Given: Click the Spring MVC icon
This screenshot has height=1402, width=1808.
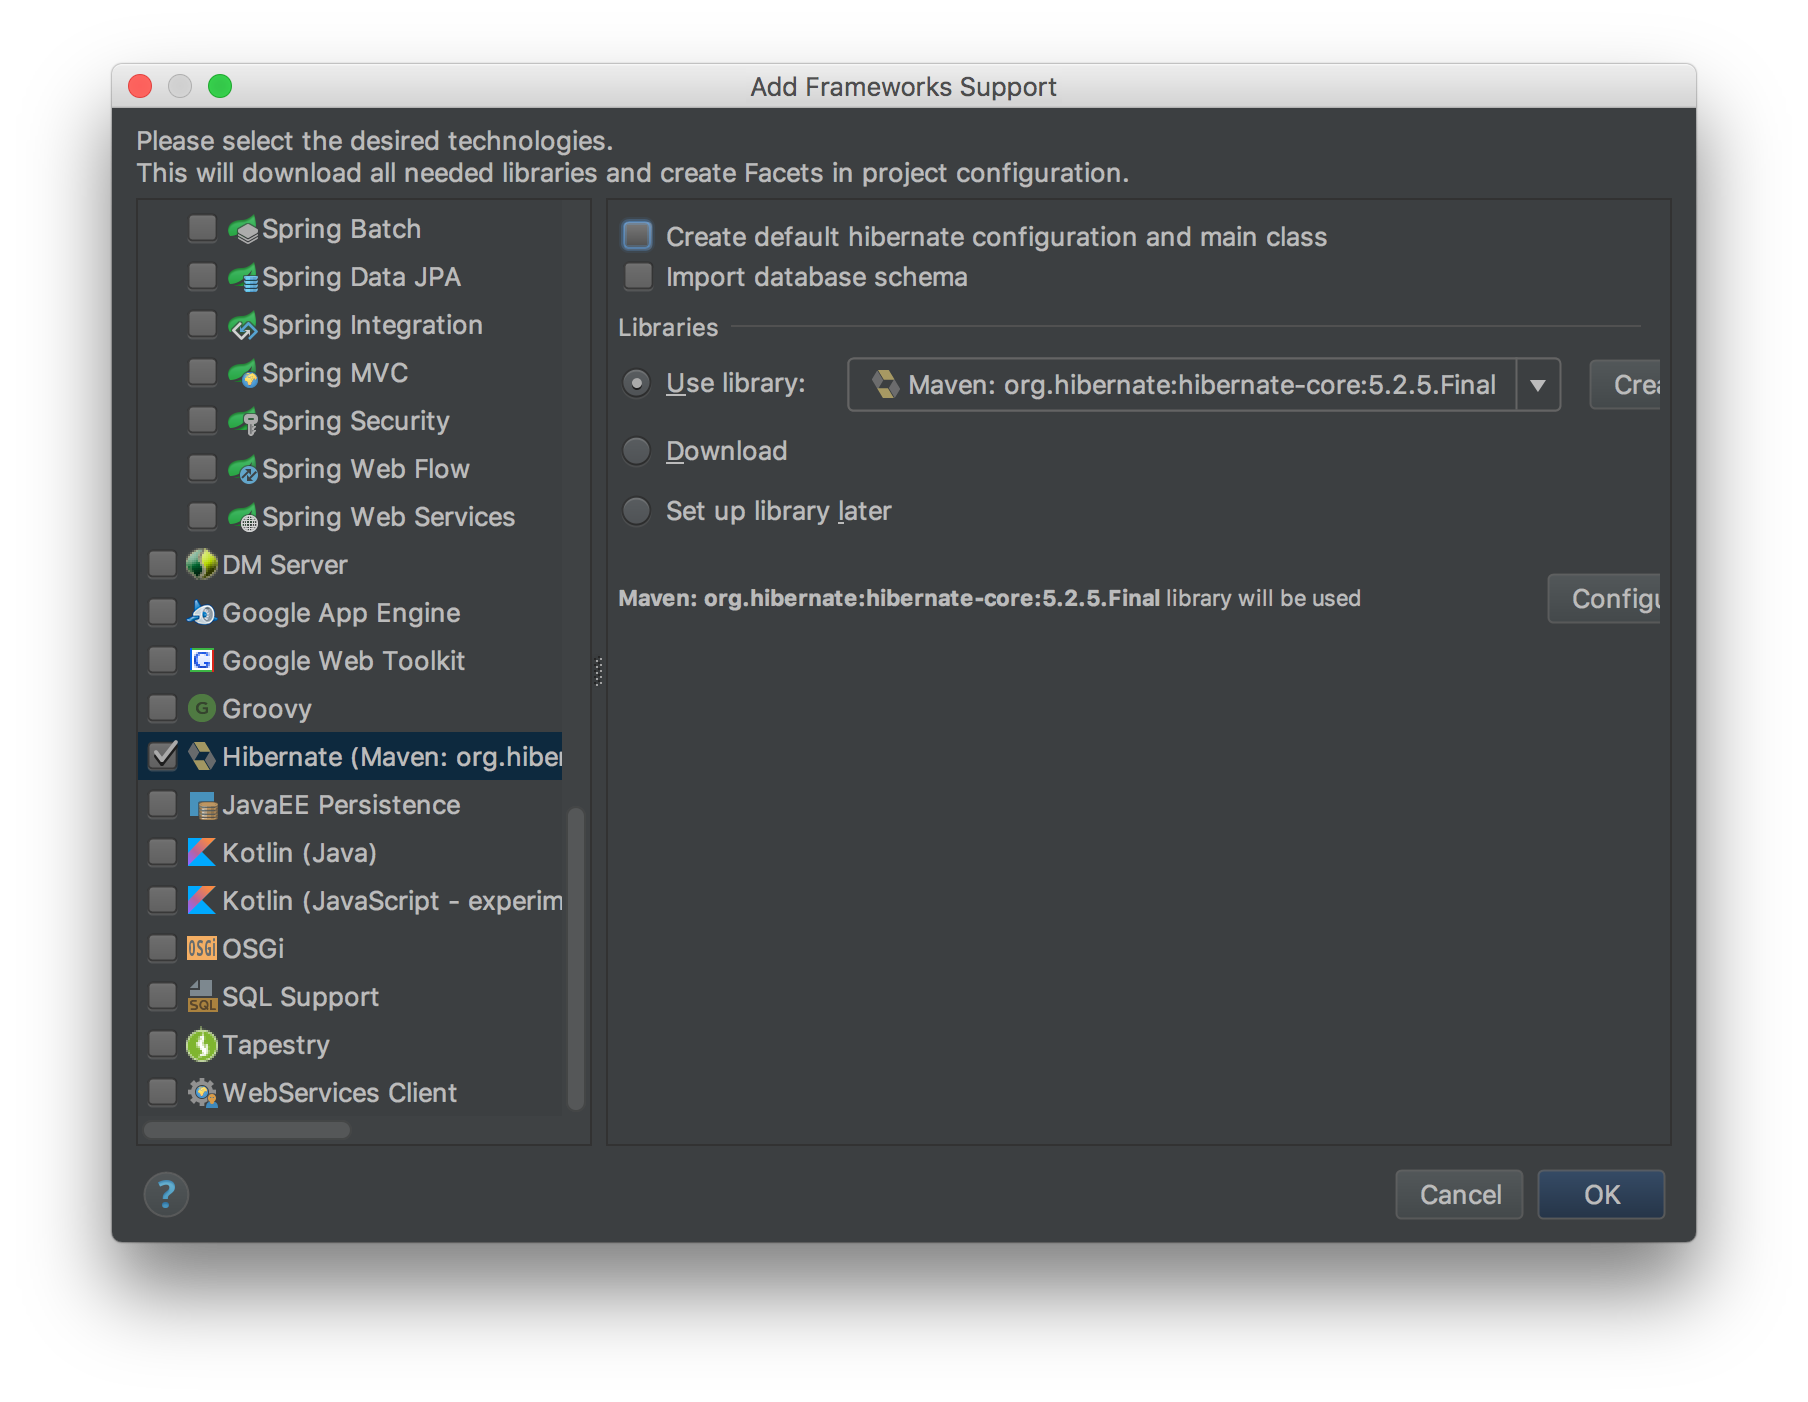Looking at the screenshot, I should [x=243, y=374].
